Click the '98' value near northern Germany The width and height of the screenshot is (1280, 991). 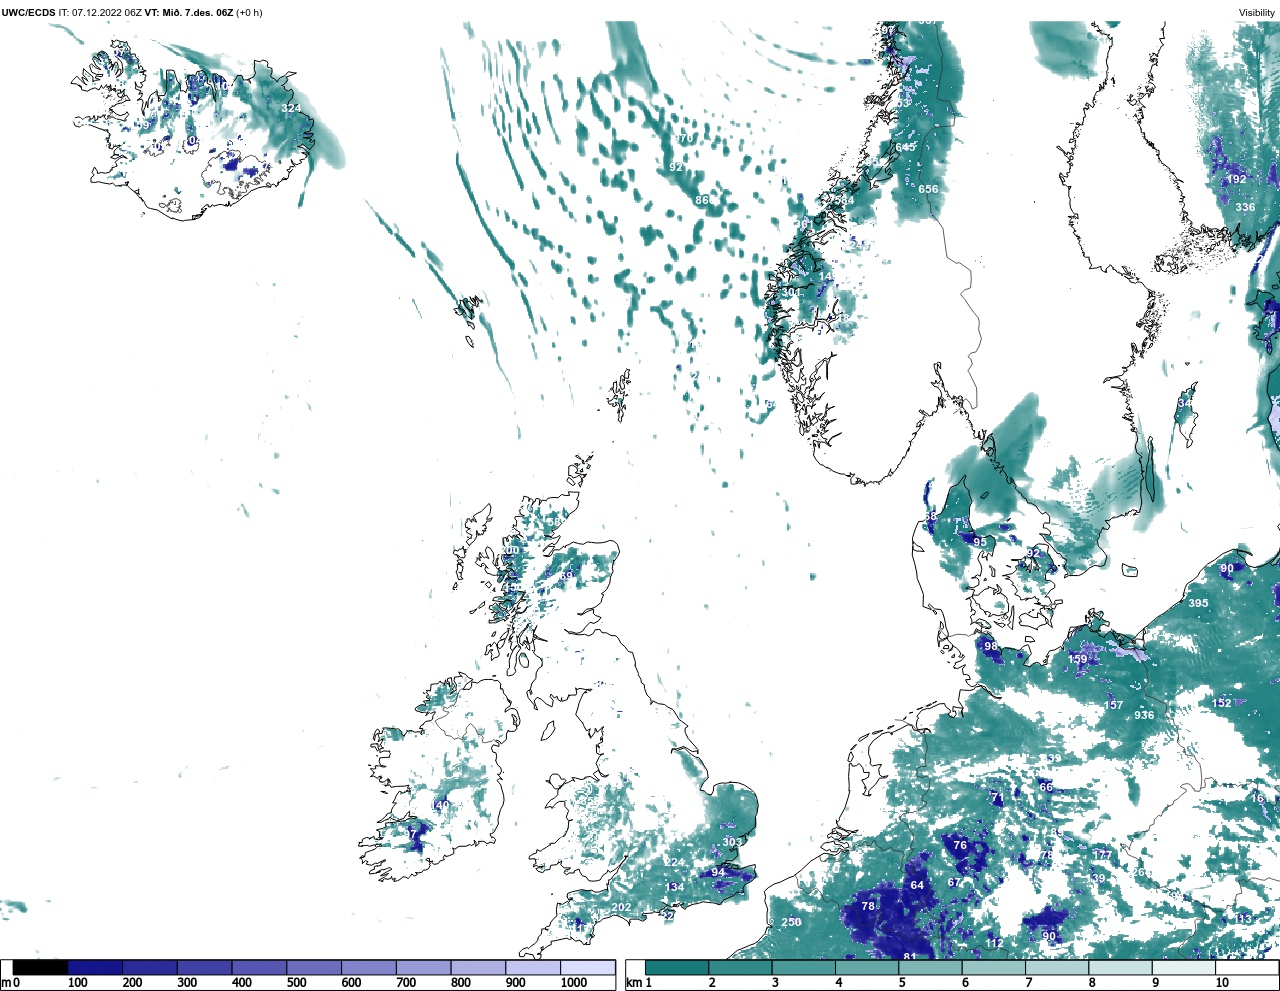point(991,646)
